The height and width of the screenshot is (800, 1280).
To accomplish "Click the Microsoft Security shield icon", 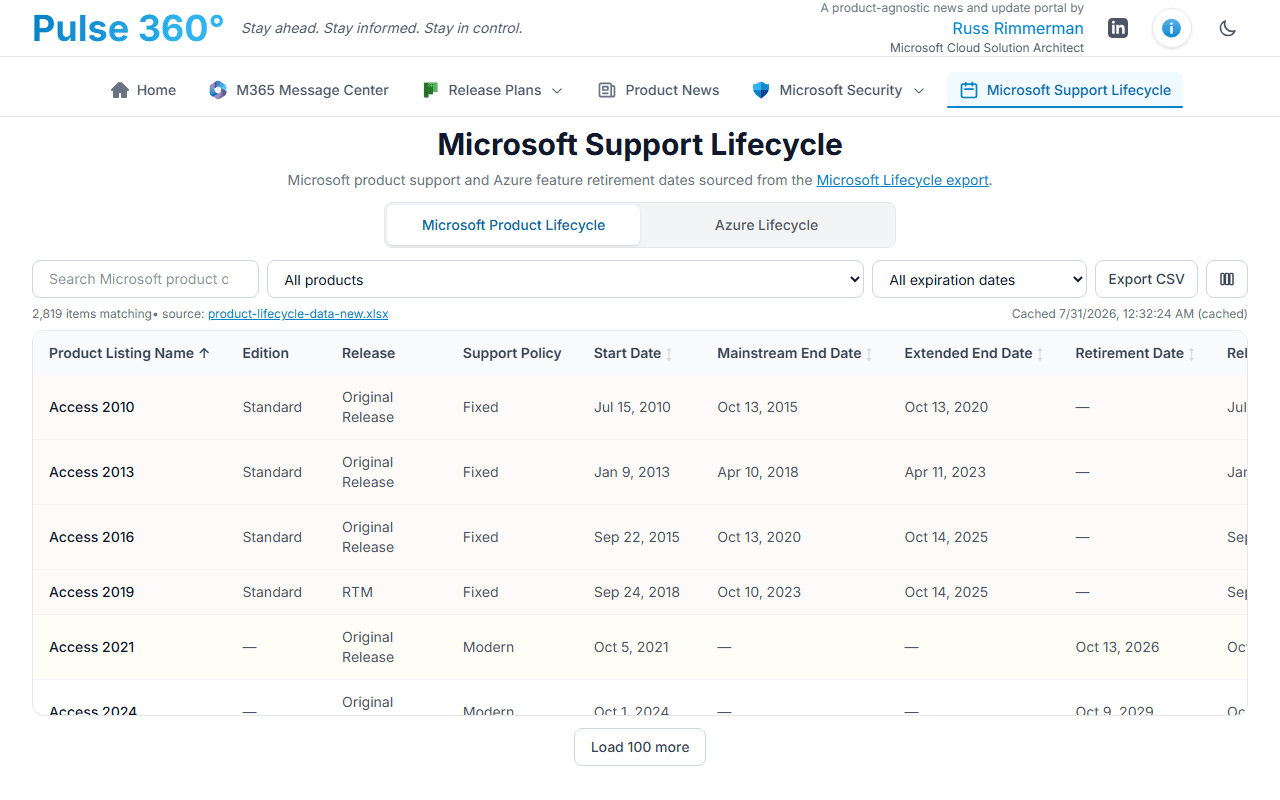I will coord(761,90).
